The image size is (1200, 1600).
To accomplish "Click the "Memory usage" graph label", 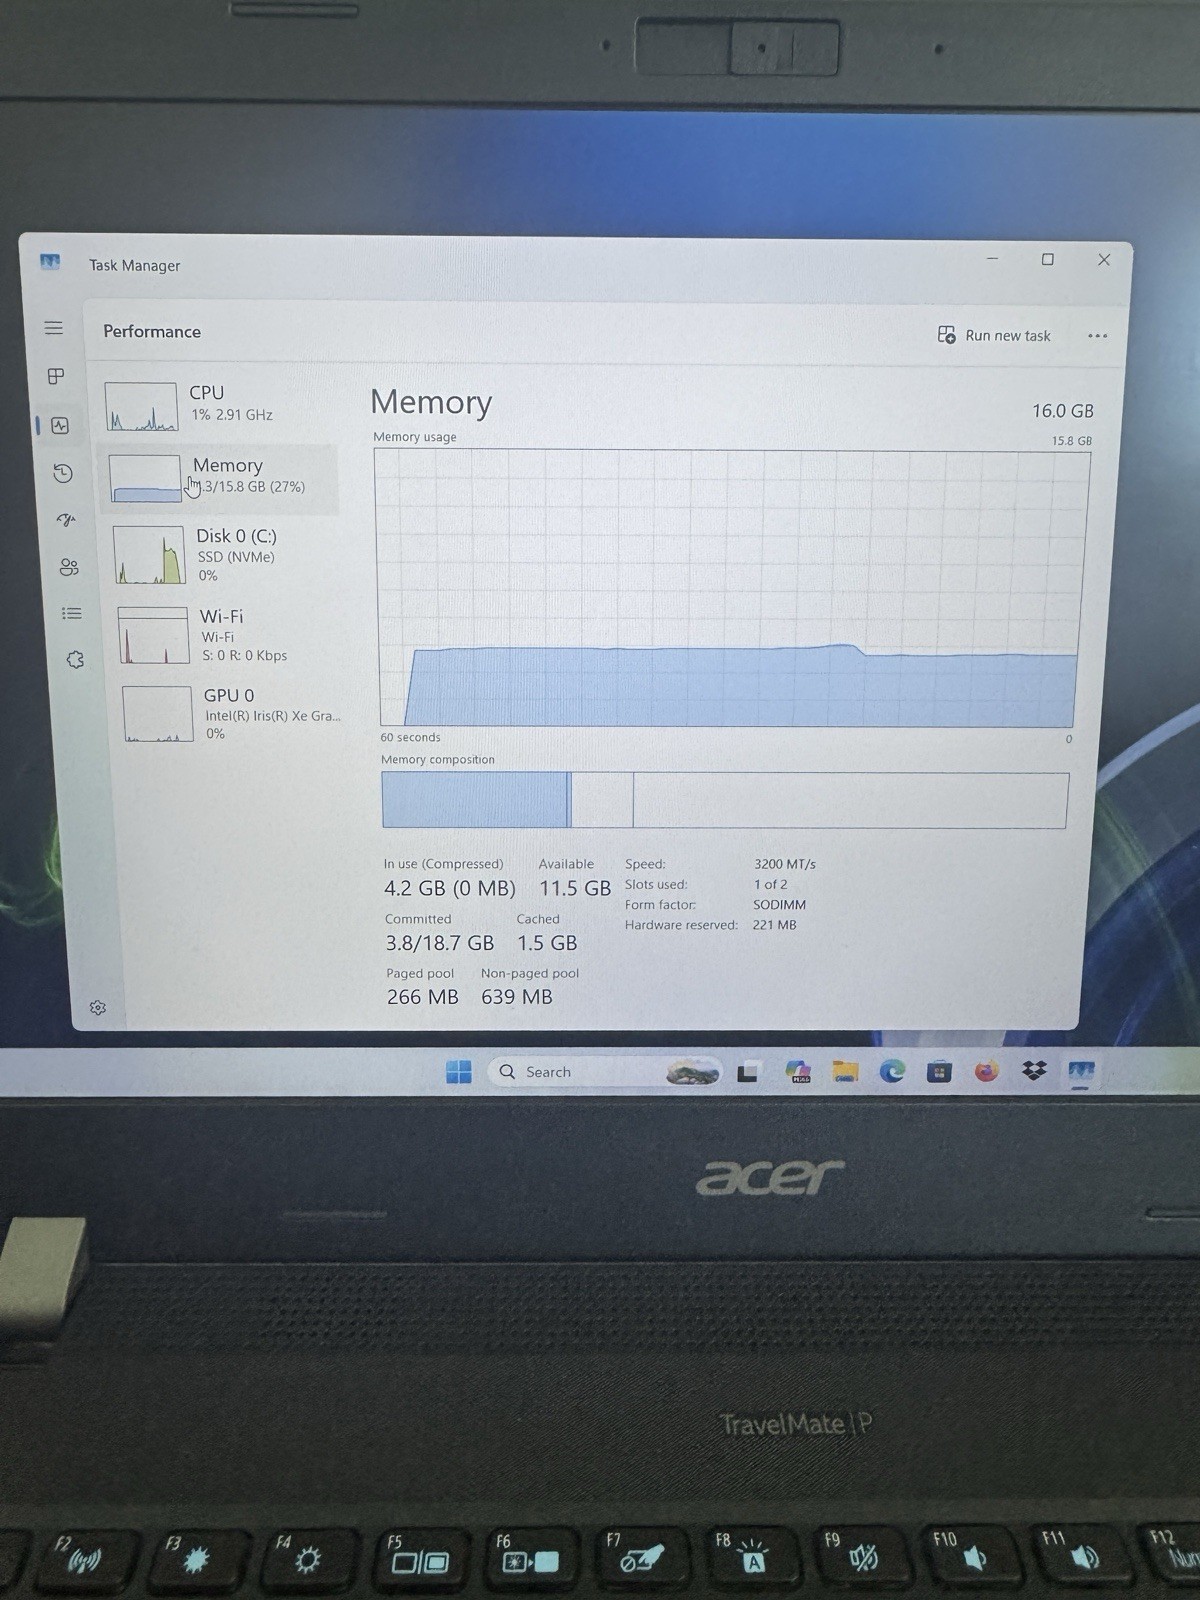I will point(415,437).
